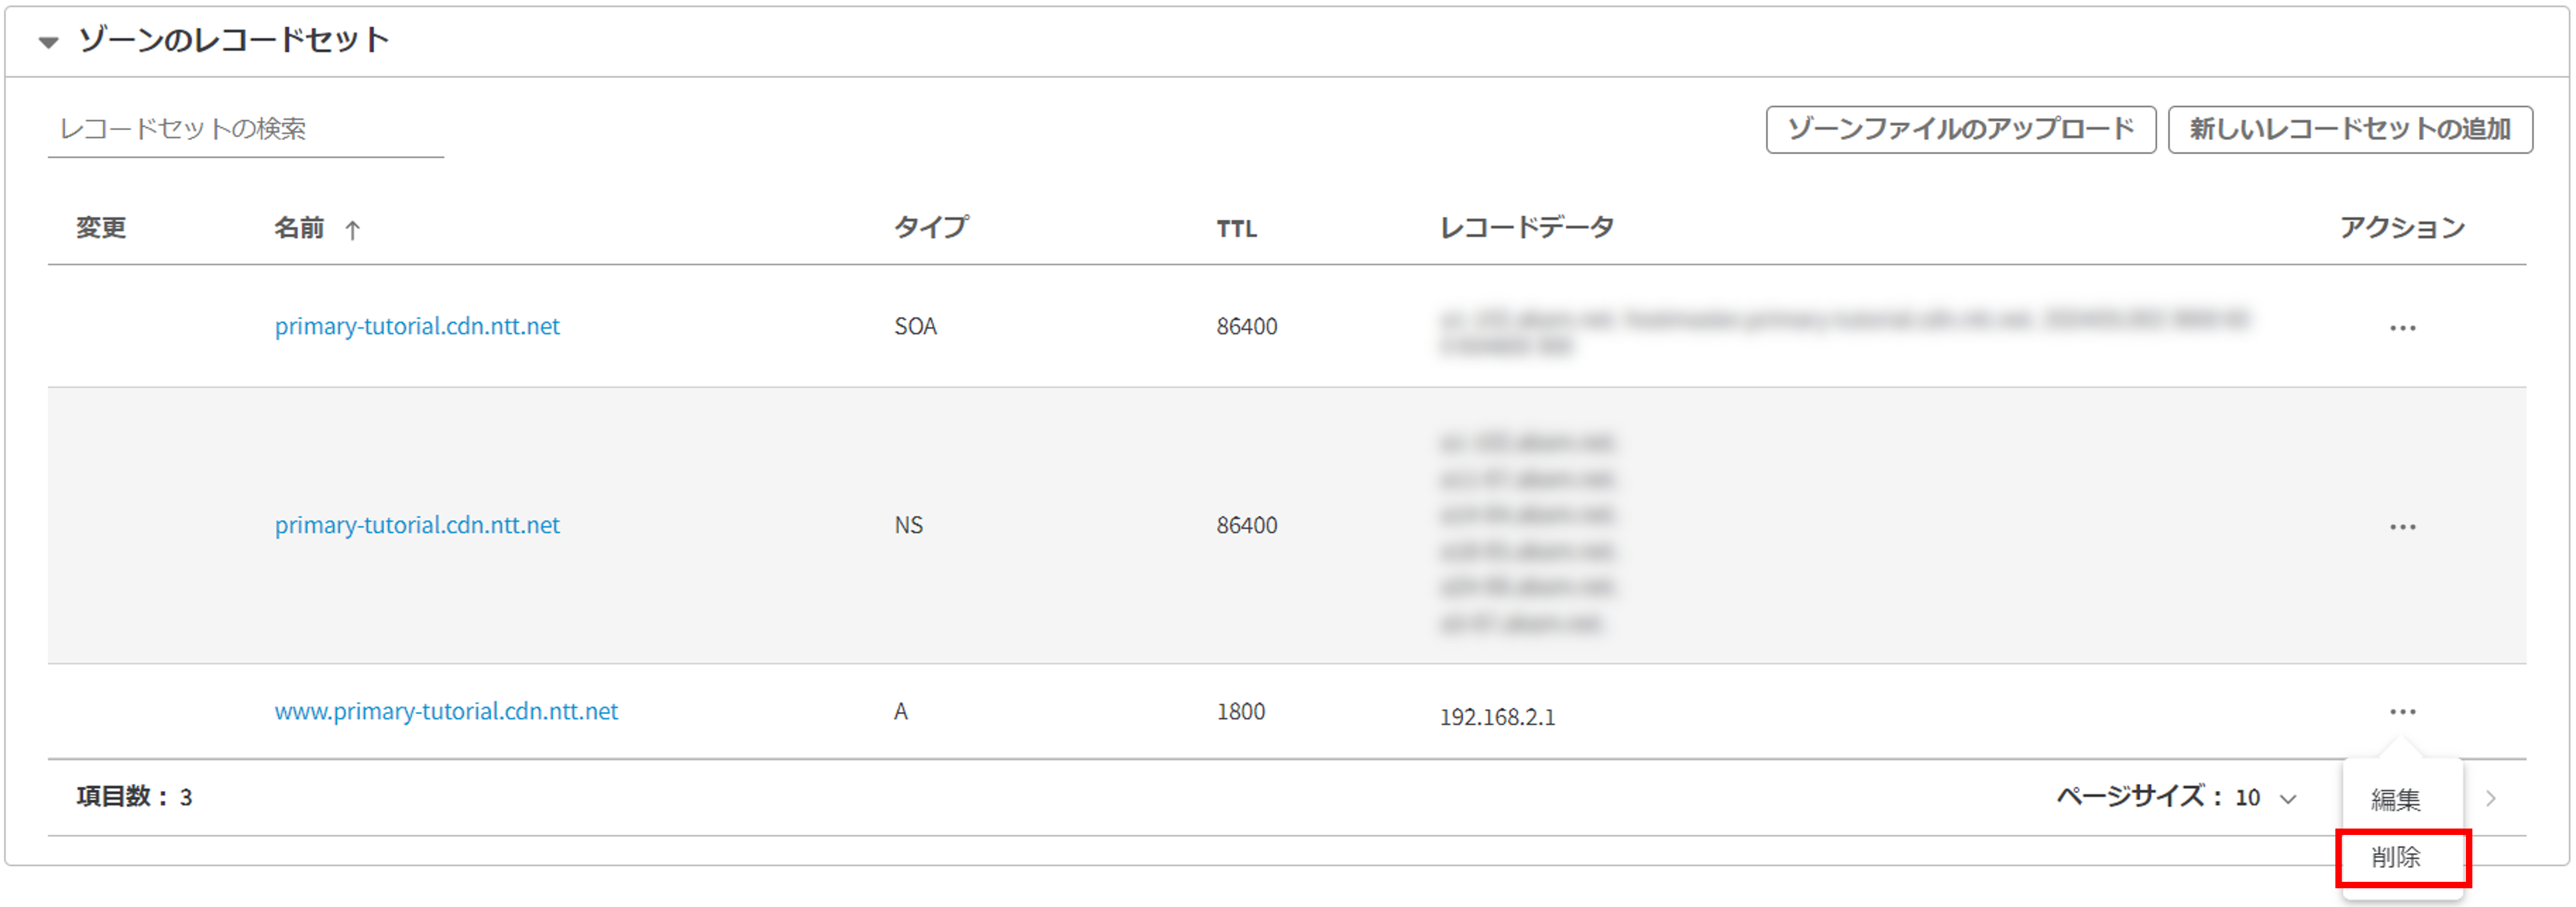The height and width of the screenshot is (907, 2576).
Task: Select 削除 from the action menu
Action: point(2395,857)
